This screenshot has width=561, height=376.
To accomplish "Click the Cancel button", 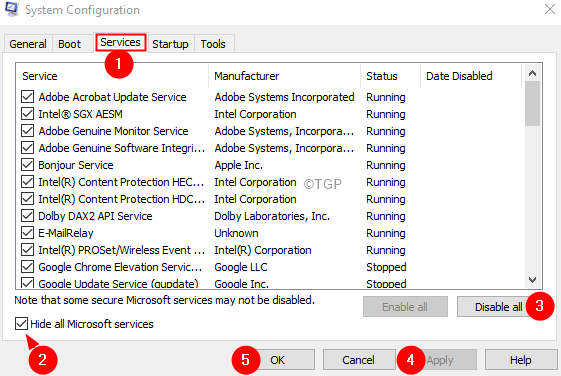I will (358, 360).
